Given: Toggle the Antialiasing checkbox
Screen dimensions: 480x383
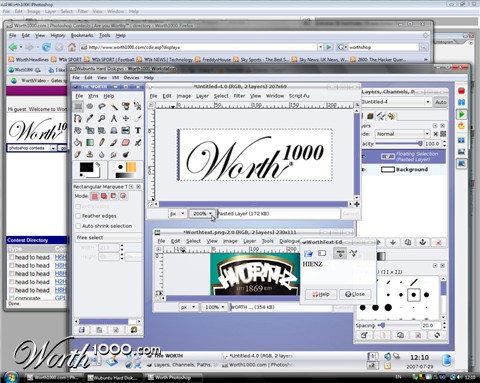Looking at the screenshot, I should point(78,206).
